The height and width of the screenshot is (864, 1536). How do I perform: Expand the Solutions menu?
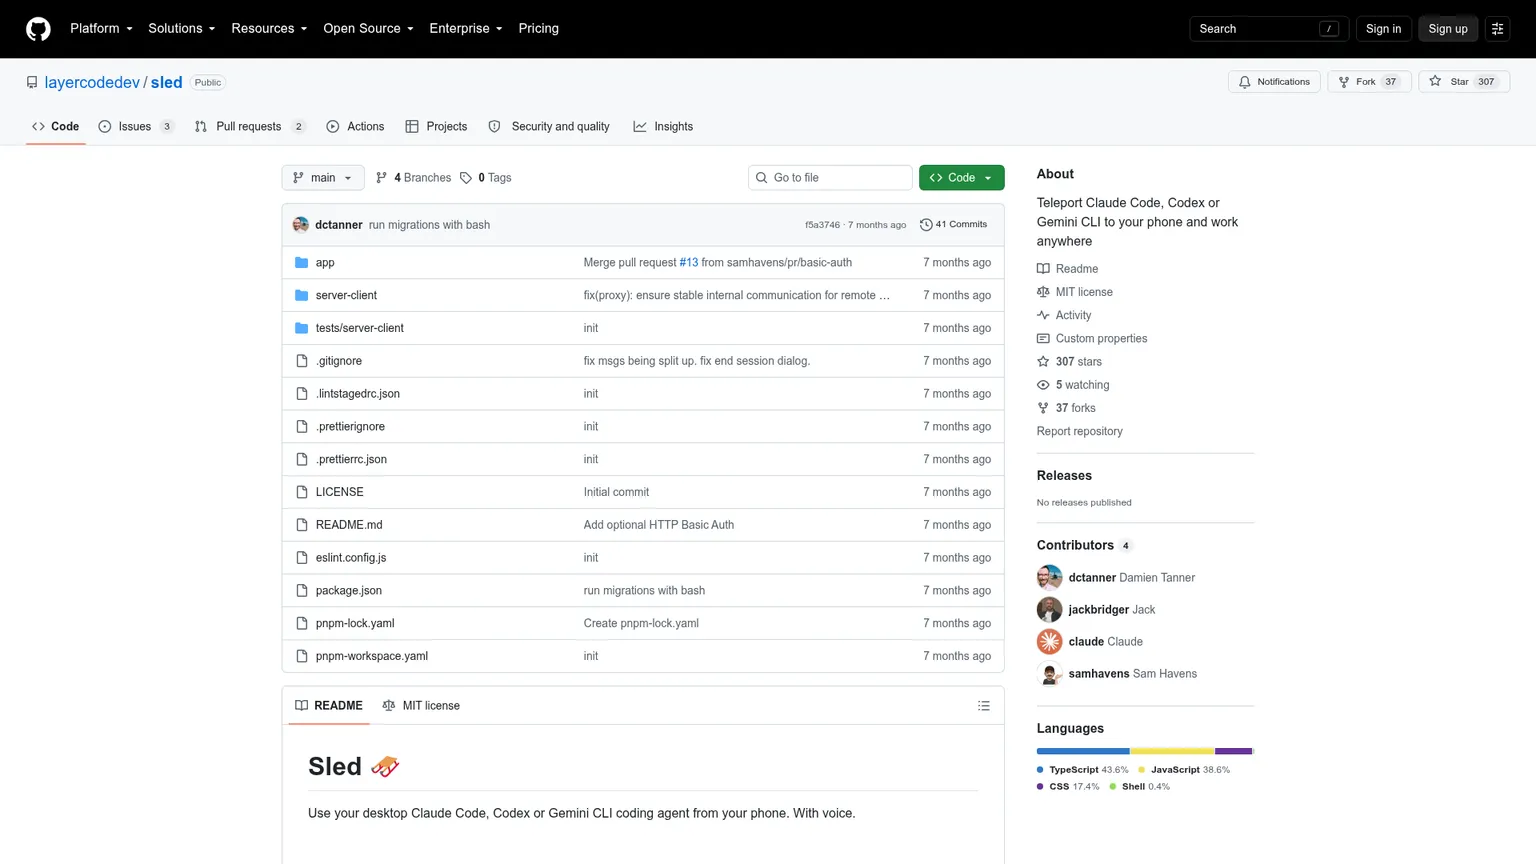(x=182, y=29)
